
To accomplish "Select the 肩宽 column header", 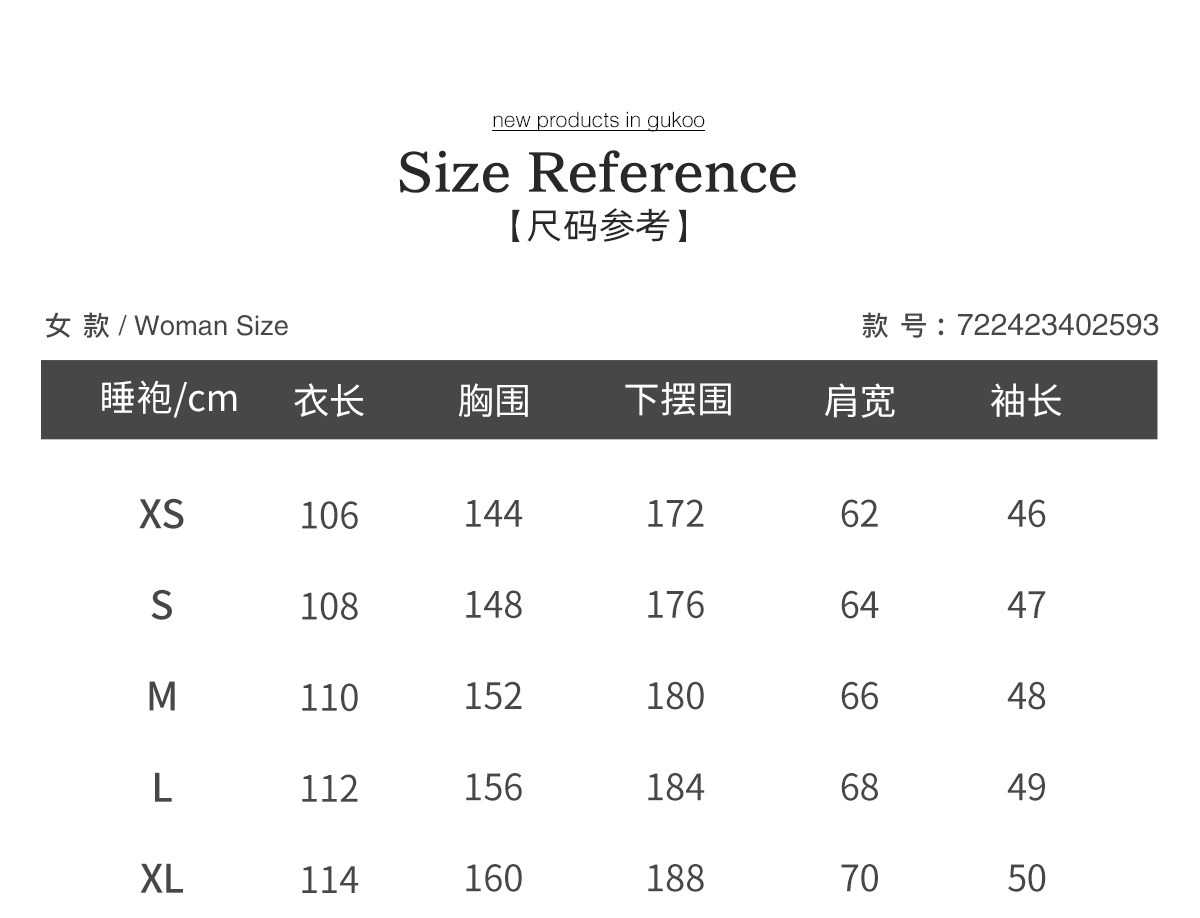I will coord(859,401).
